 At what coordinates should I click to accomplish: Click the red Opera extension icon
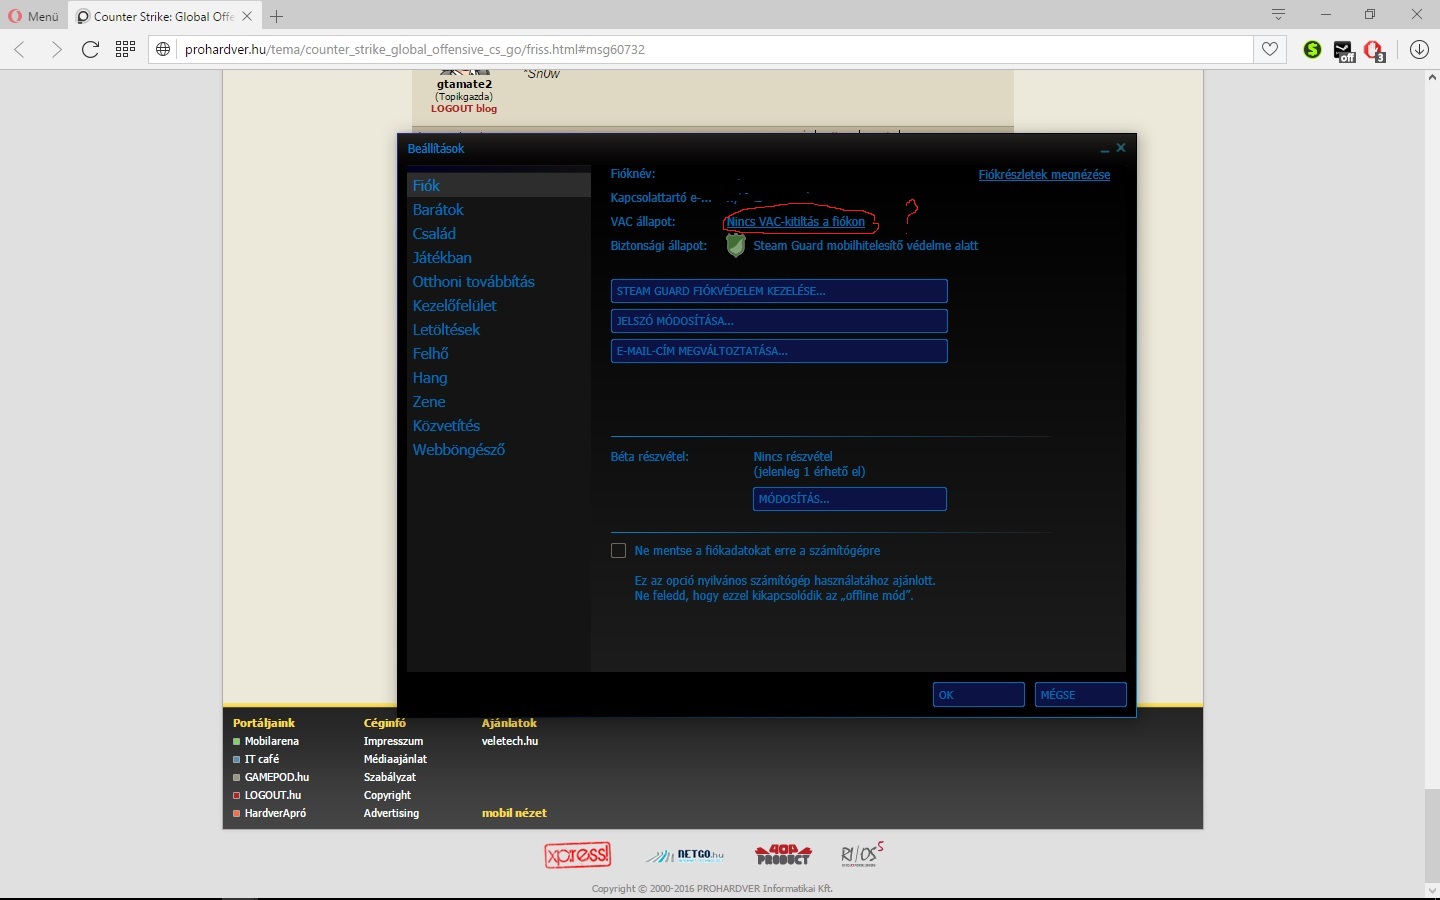[x=1375, y=50]
